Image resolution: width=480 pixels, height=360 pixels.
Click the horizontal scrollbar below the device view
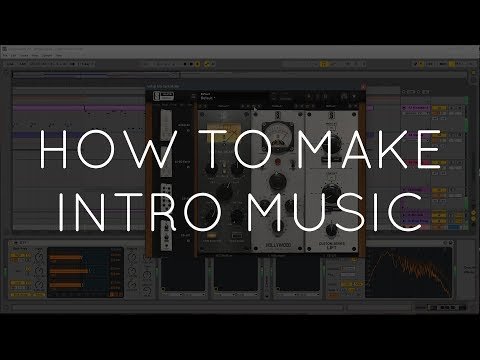177,308
